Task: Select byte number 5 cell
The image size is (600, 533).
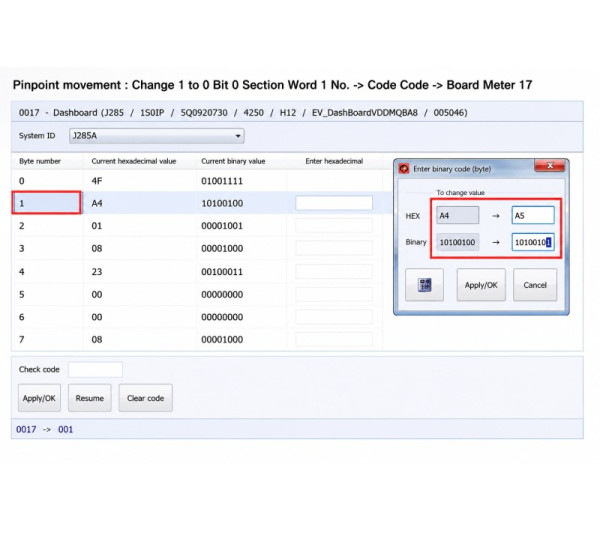Action: [48, 294]
